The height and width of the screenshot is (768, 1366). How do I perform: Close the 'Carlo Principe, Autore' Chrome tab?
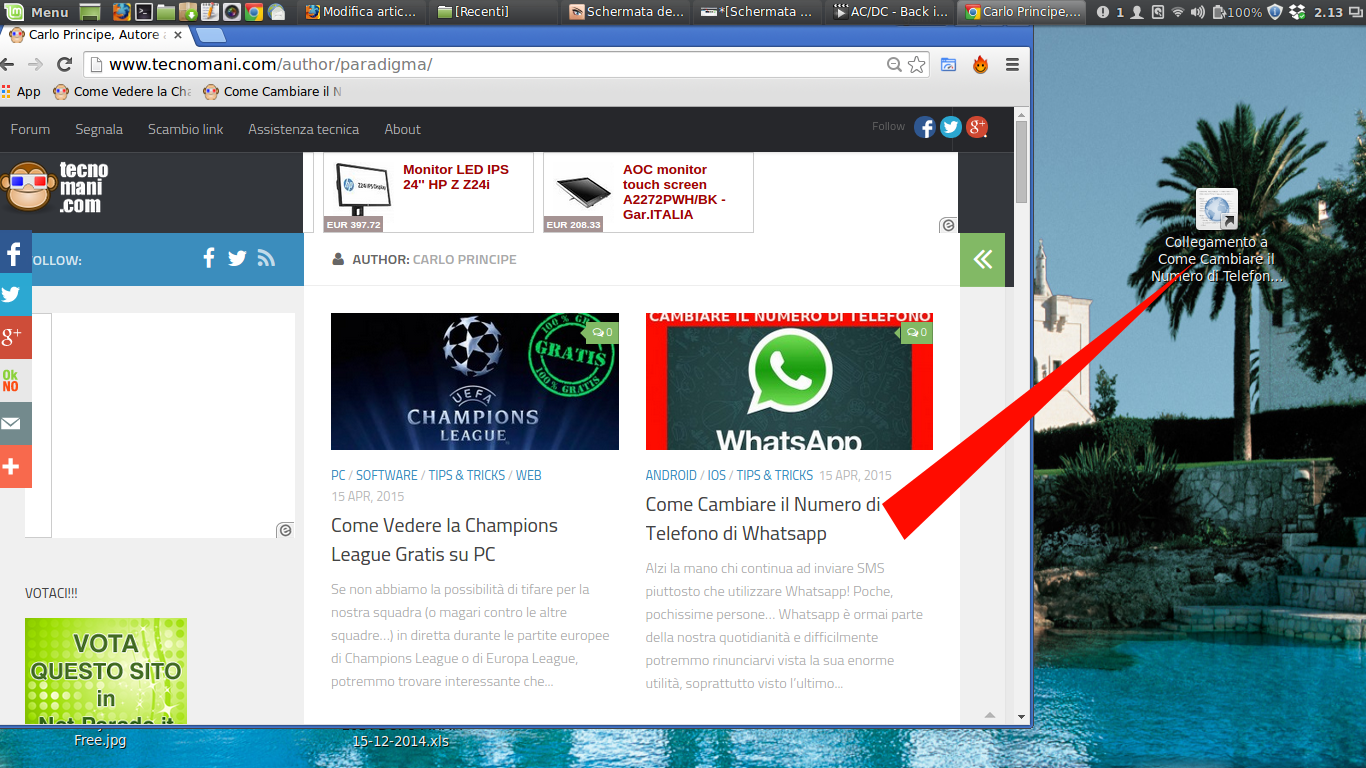click(x=177, y=35)
